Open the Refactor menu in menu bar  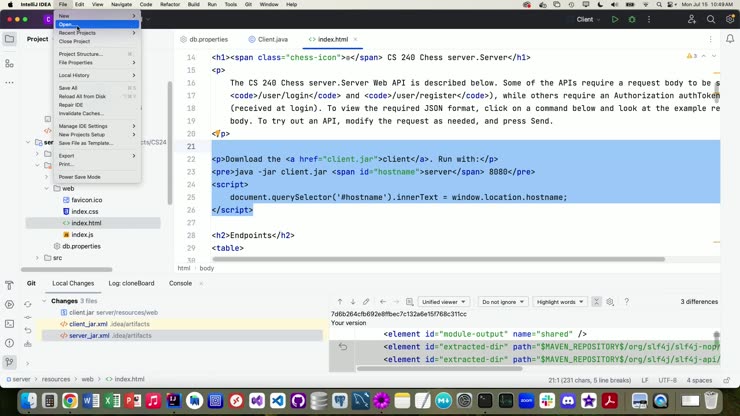point(170,4)
